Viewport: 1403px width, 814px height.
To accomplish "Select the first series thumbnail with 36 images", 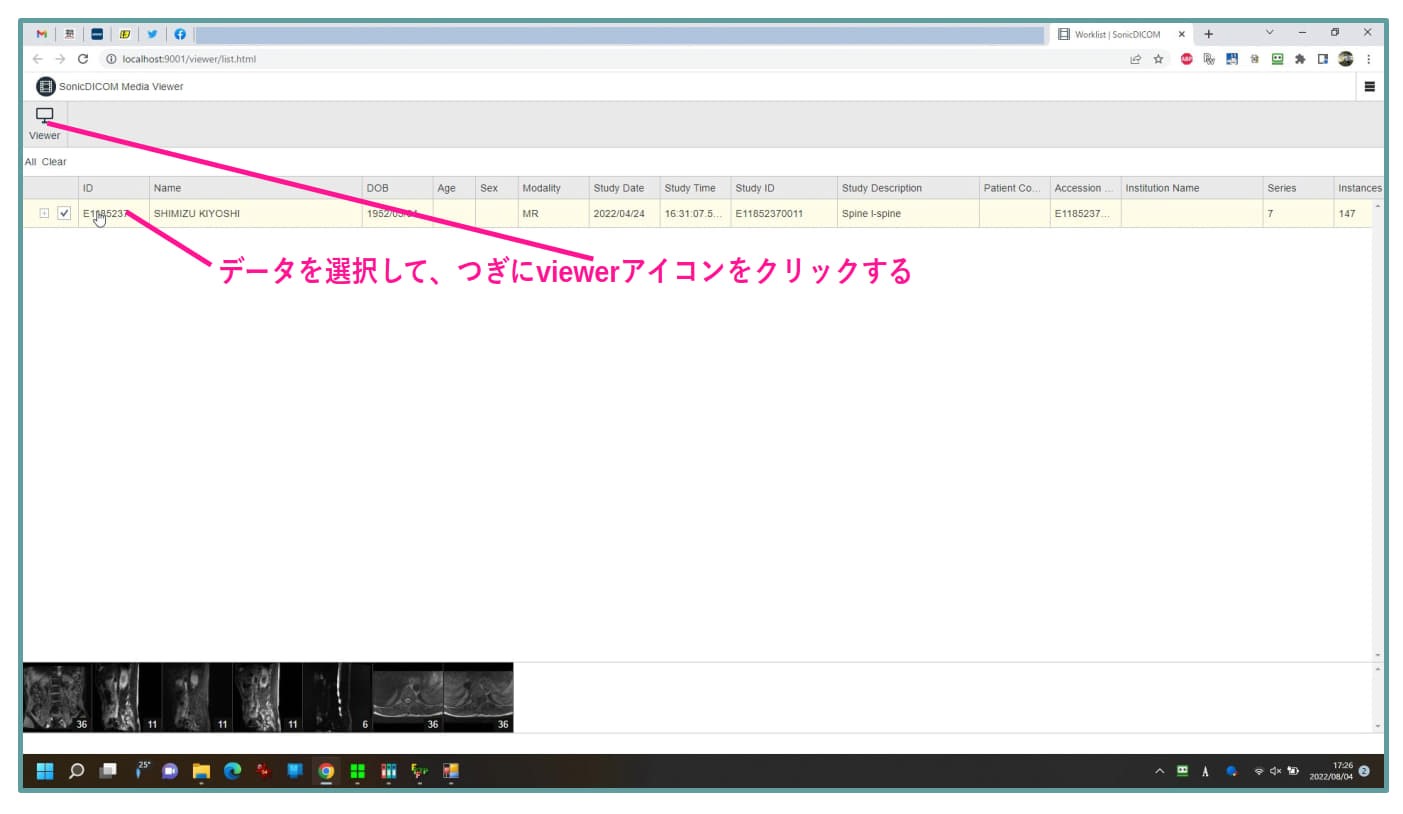I will (57, 697).
